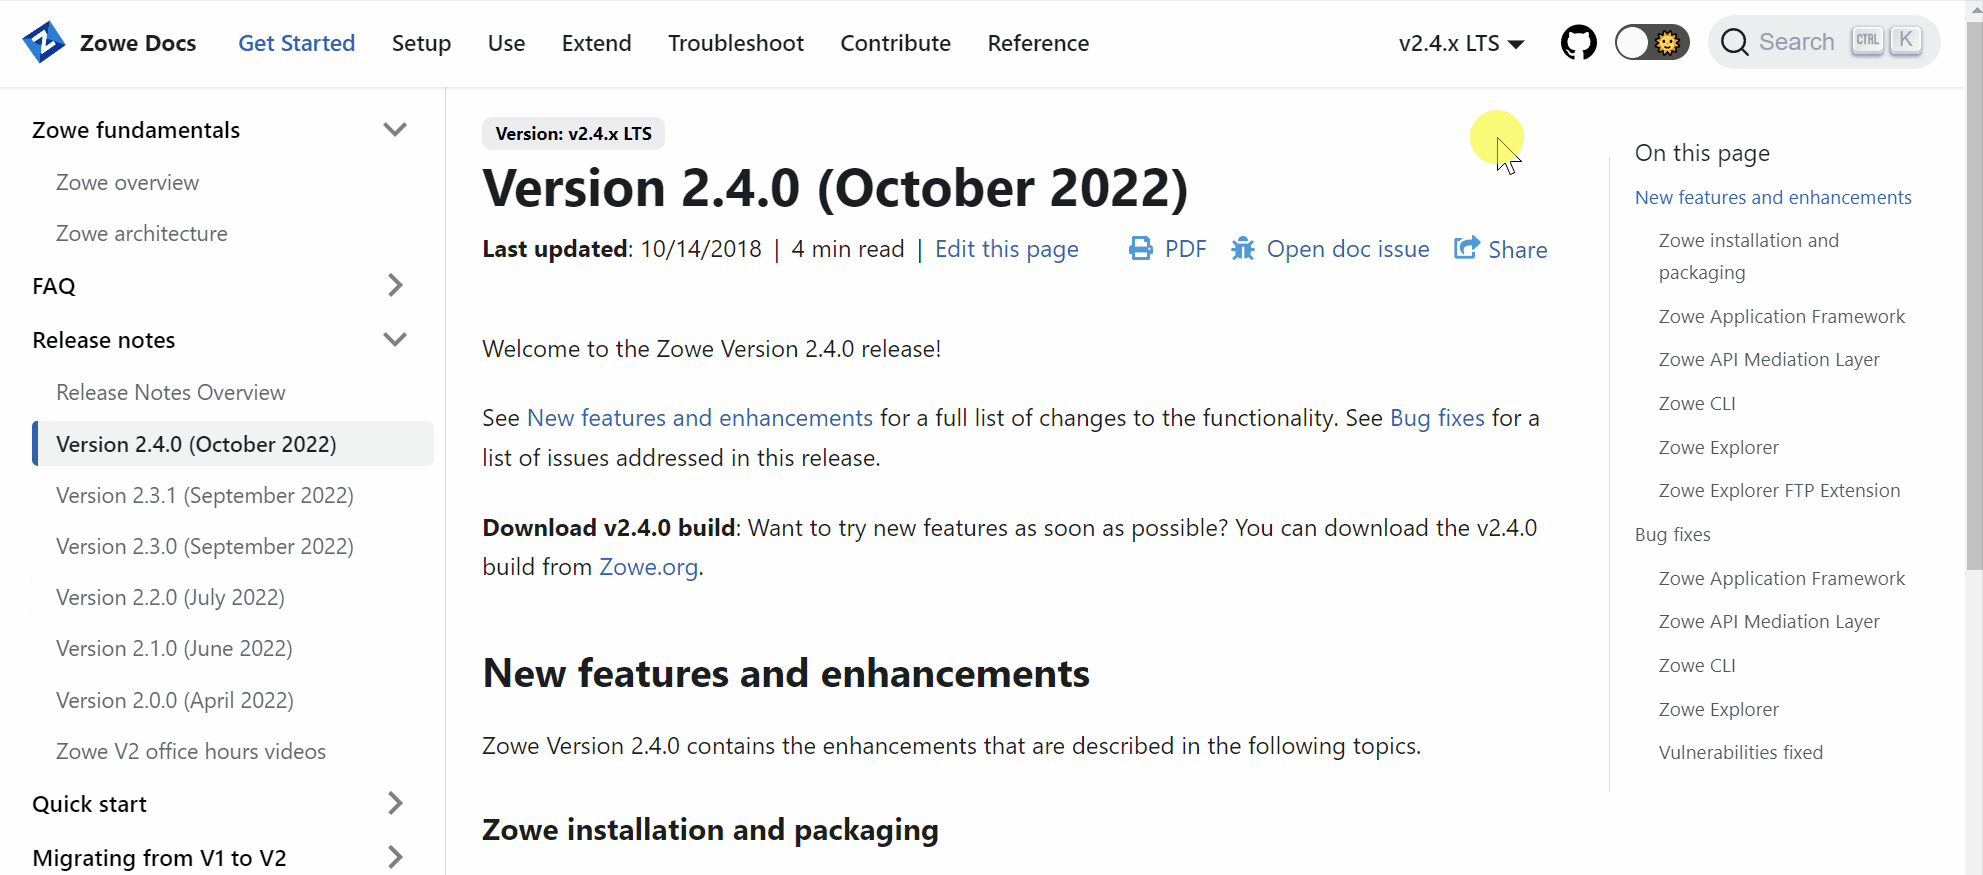
Task: Collapse the Zowe fundamentals section
Action: [x=395, y=130]
